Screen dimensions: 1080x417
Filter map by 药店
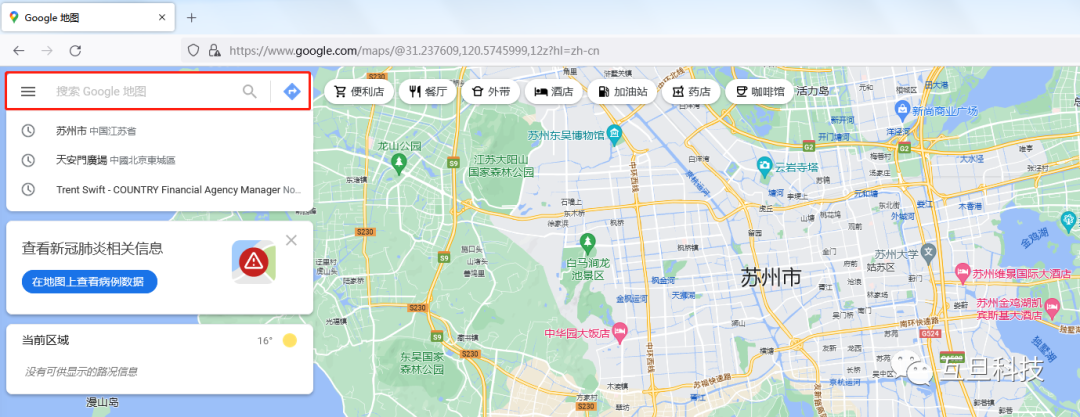pyautogui.click(x=691, y=92)
